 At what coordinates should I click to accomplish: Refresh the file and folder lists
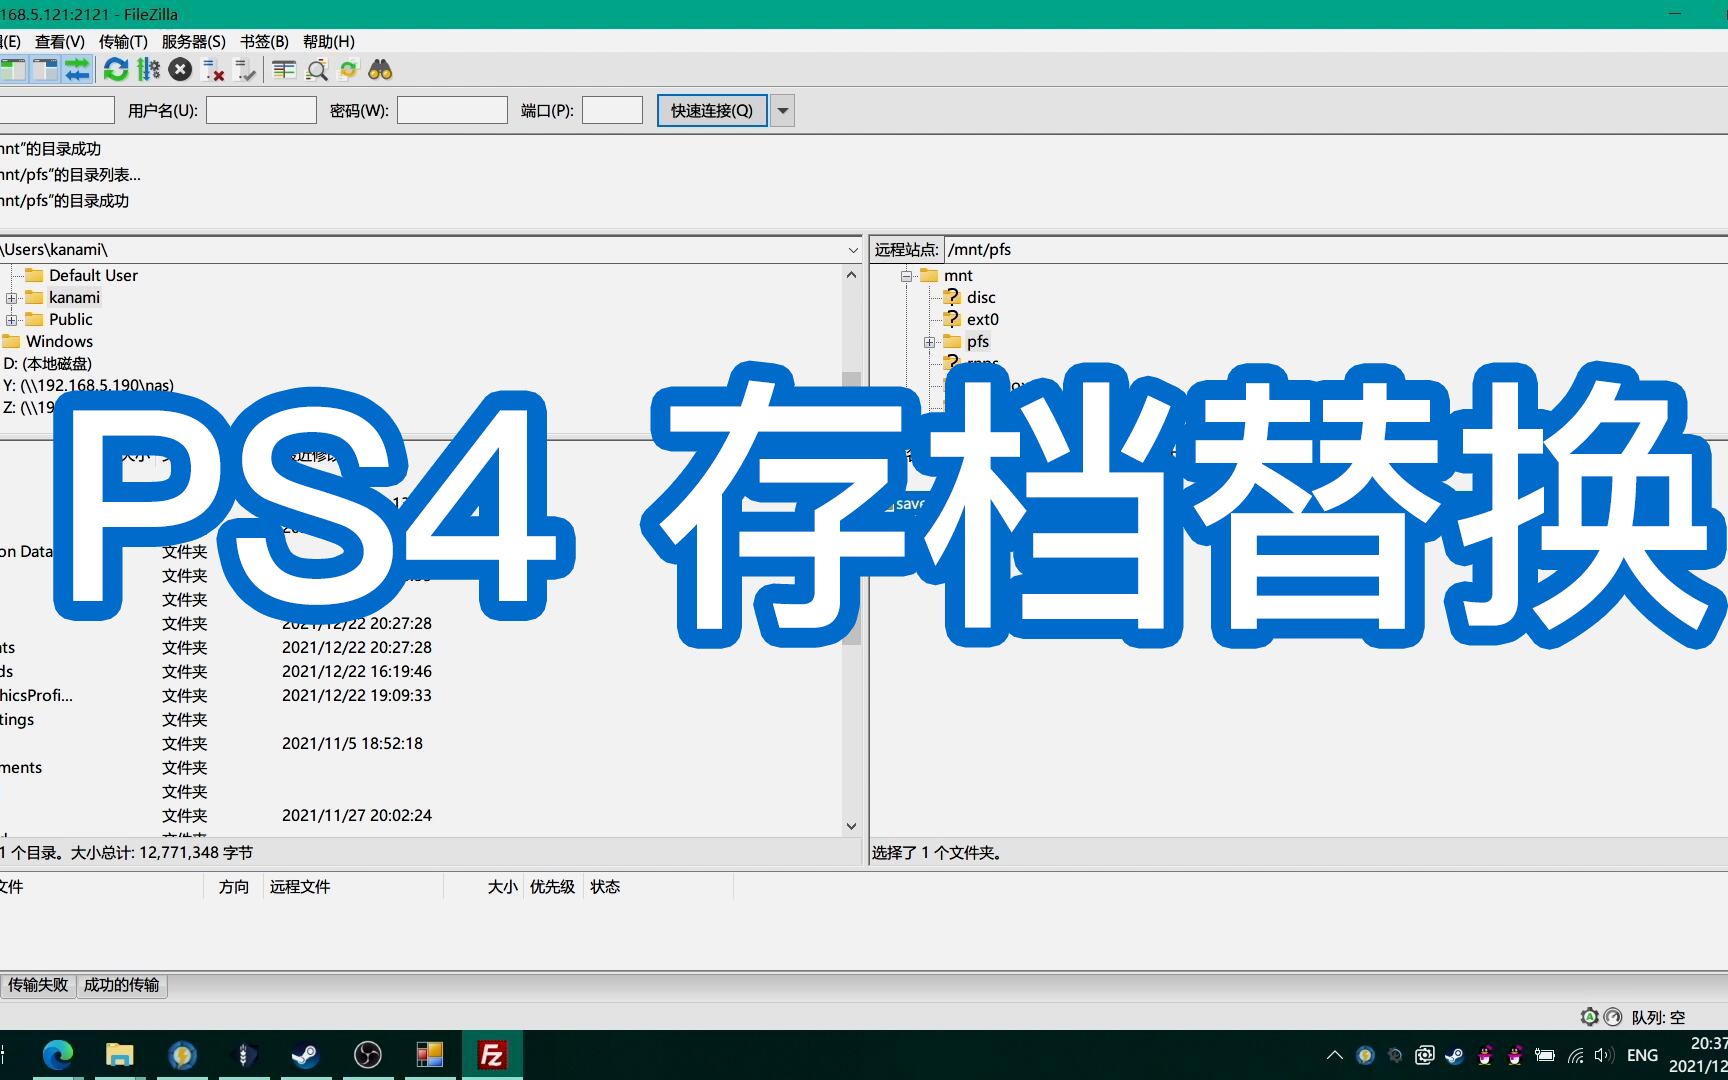pos(116,70)
